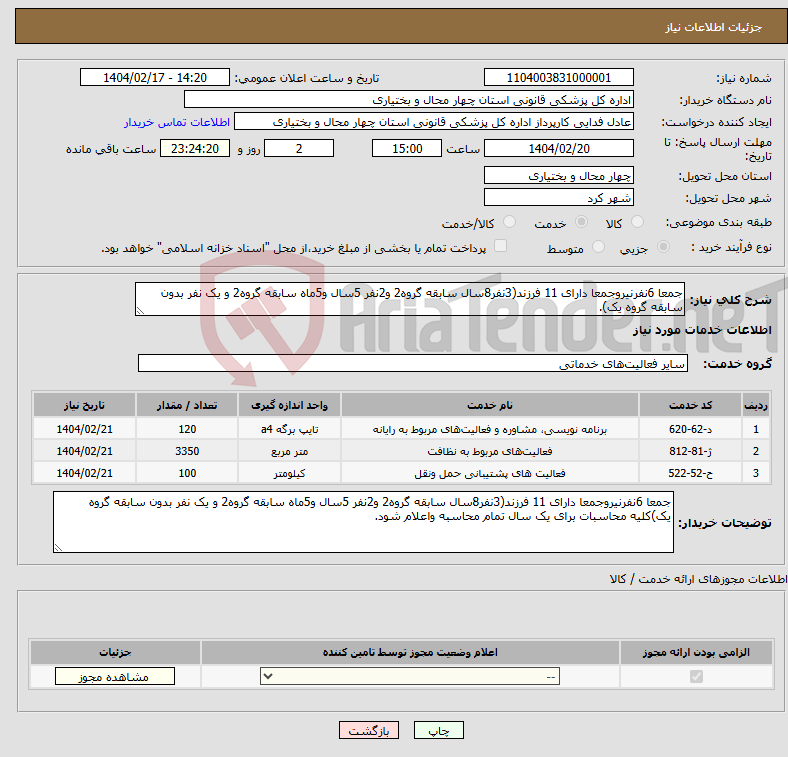Screen dimensions: 788x757
Task: Toggle the اسناد خزانه اسلامی payment checkbox
Action: (500, 246)
